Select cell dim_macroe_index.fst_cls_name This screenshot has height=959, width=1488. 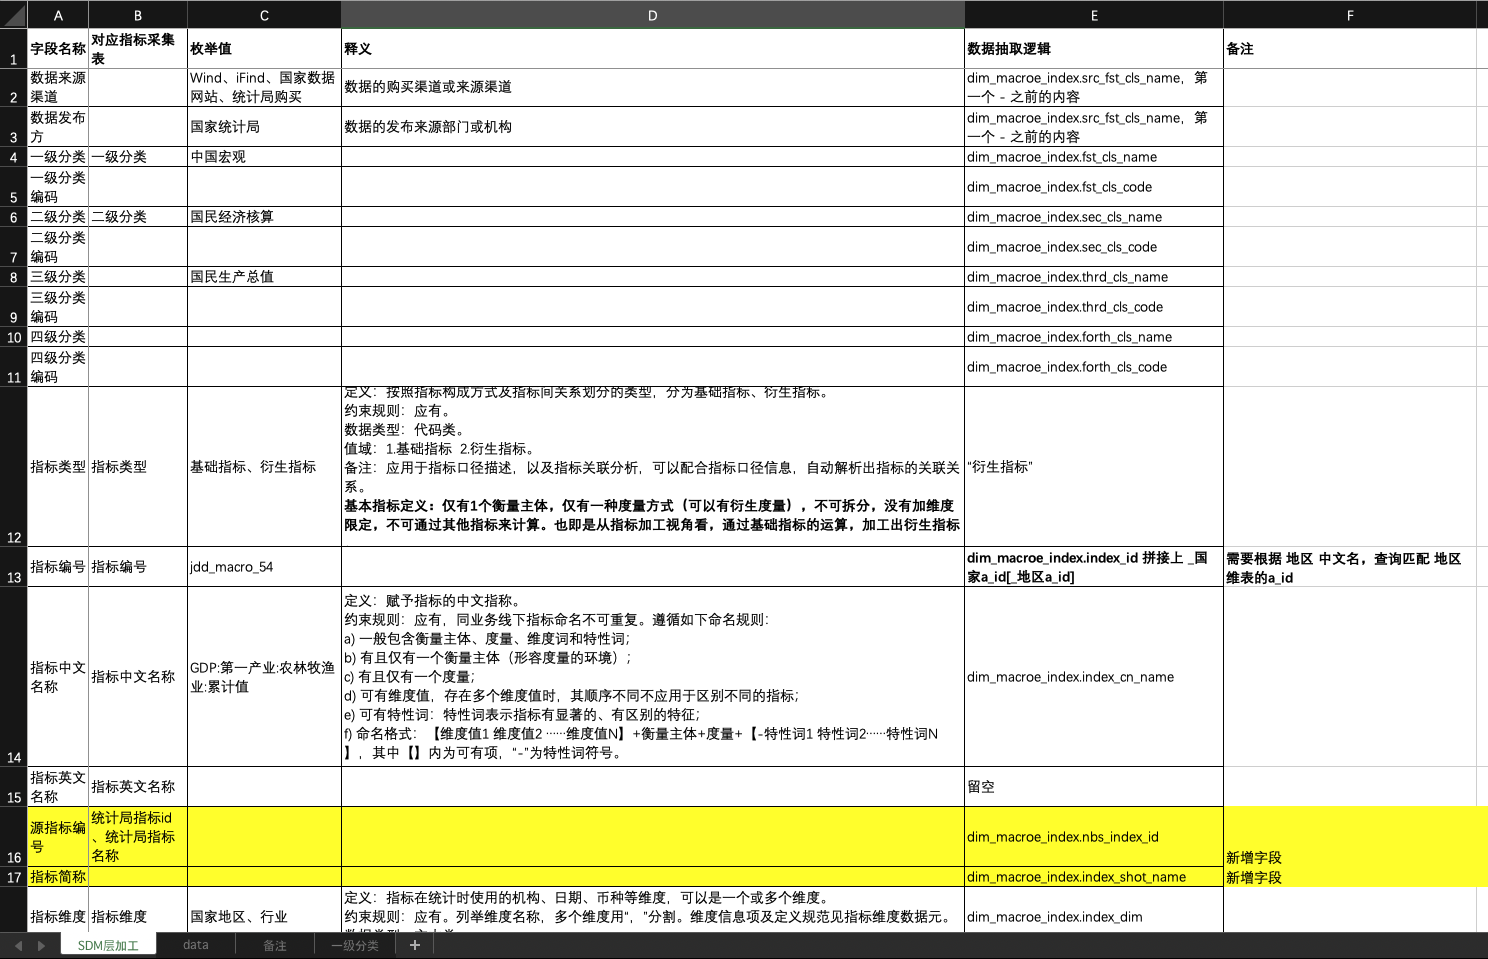click(1094, 157)
